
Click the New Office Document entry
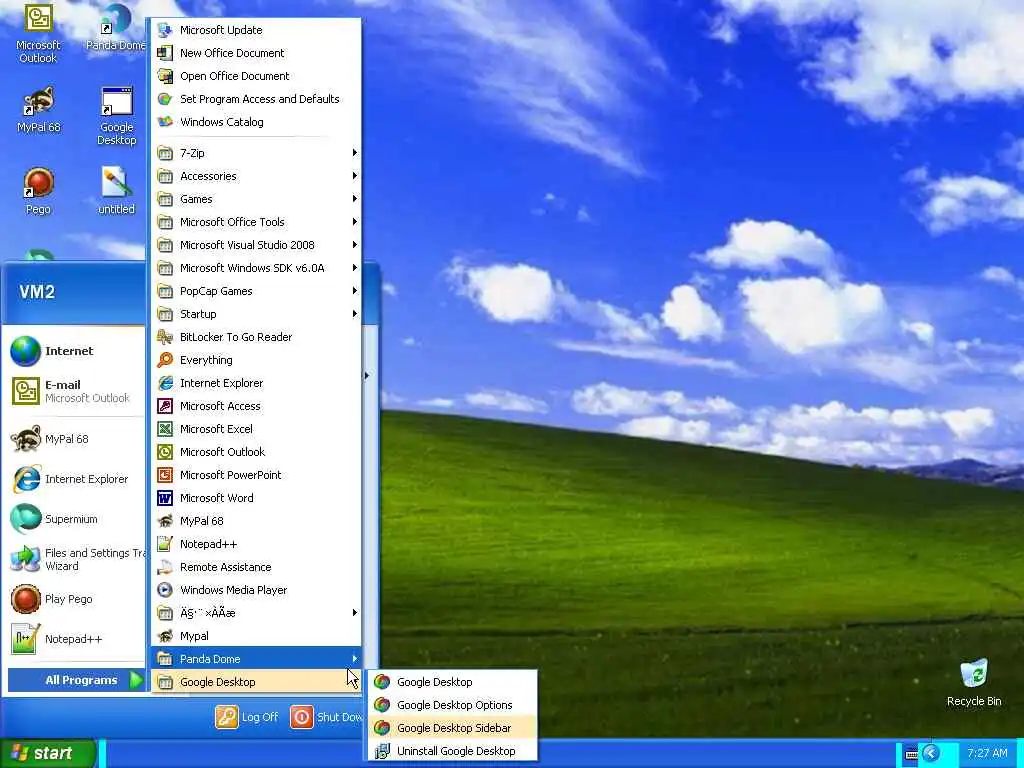tap(256, 53)
